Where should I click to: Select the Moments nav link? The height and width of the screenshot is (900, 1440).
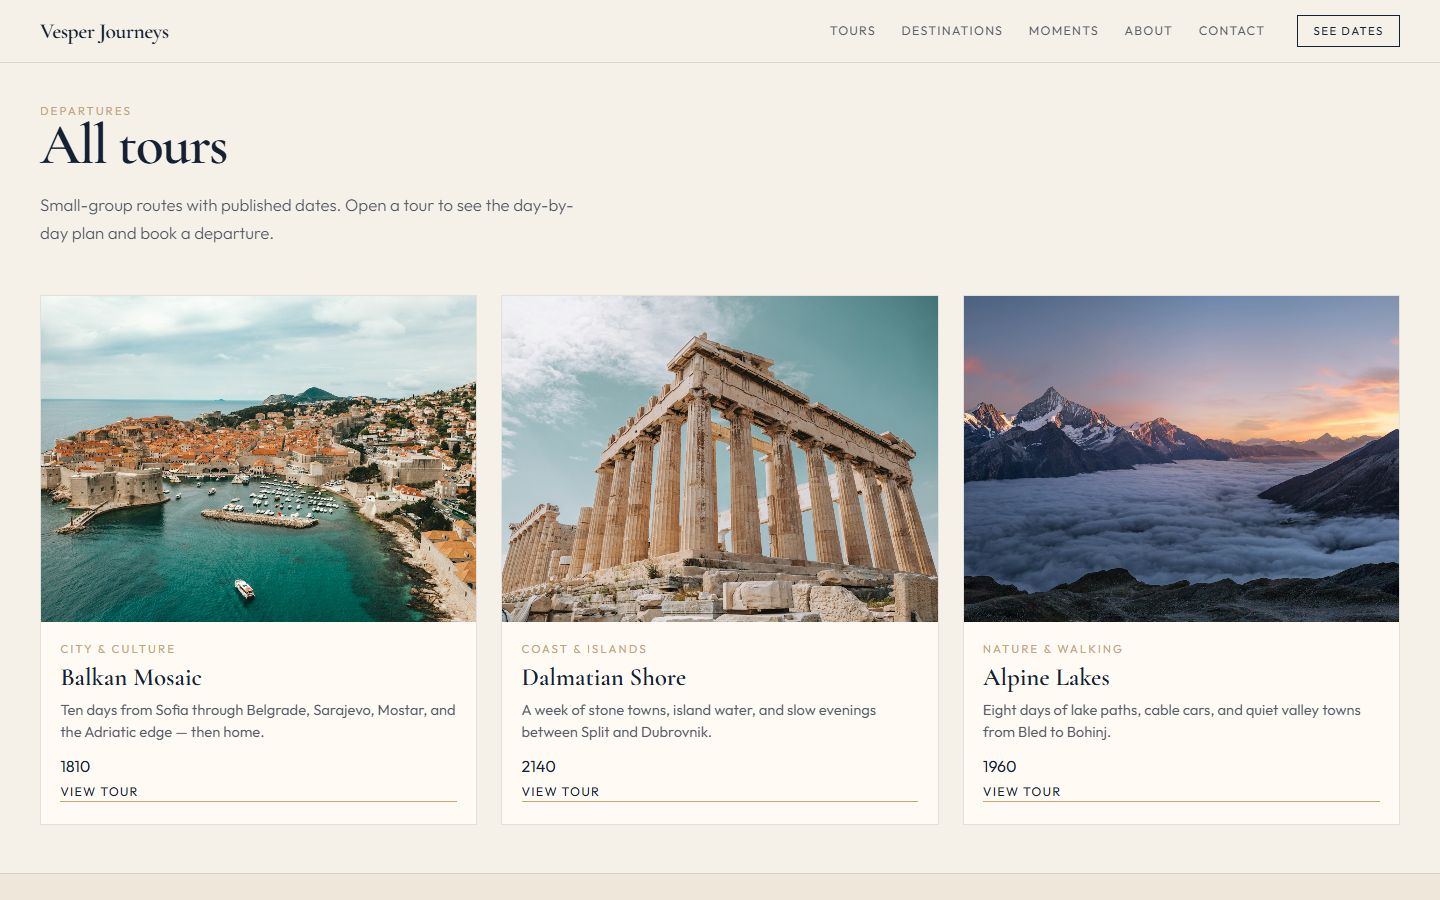[x=1063, y=31]
